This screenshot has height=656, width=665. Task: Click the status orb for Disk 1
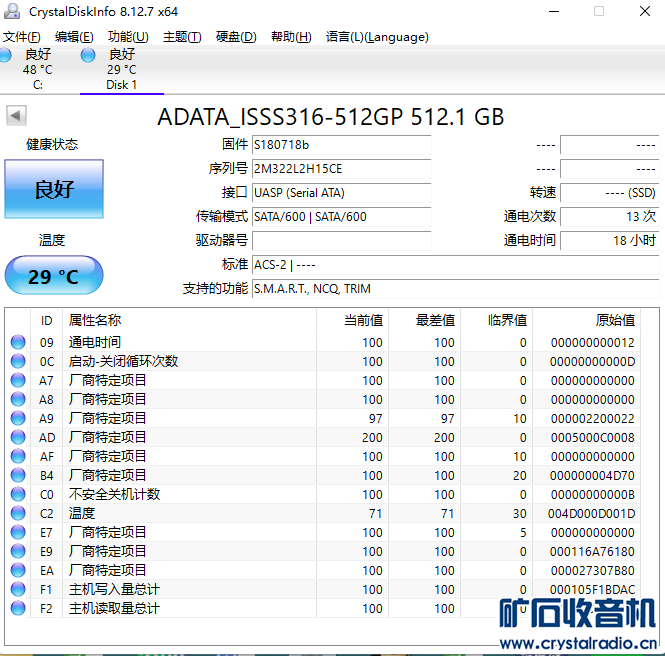click(x=88, y=55)
